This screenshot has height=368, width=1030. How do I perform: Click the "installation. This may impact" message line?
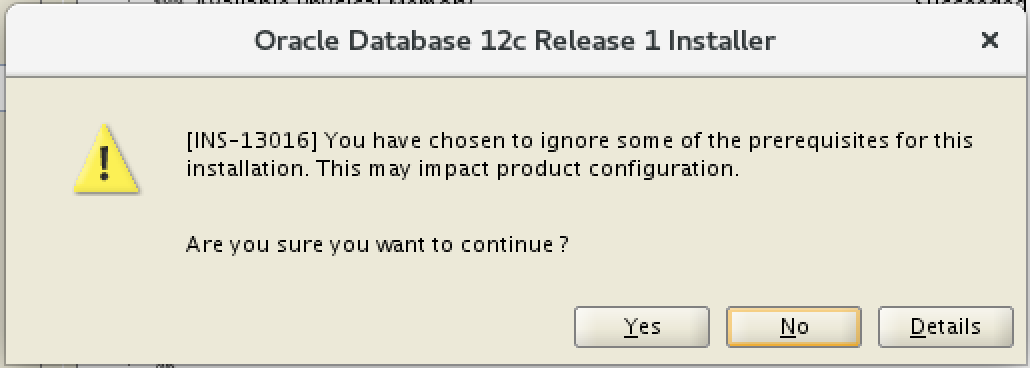click(338, 170)
